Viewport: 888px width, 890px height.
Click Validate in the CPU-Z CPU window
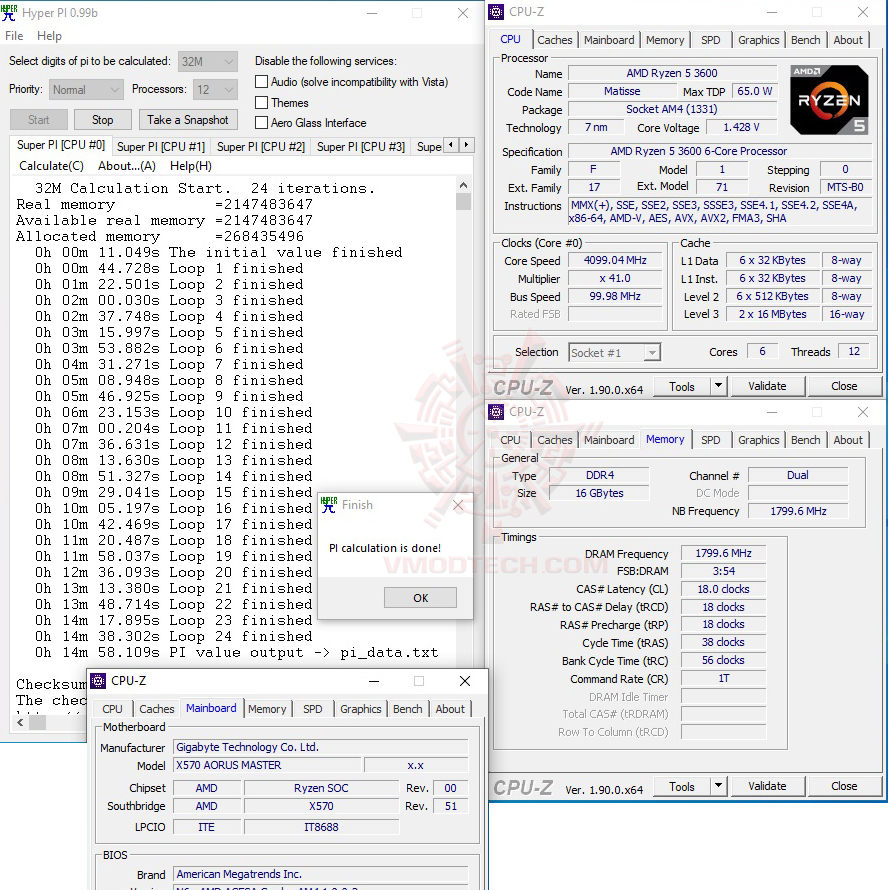click(x=767, y=386)
